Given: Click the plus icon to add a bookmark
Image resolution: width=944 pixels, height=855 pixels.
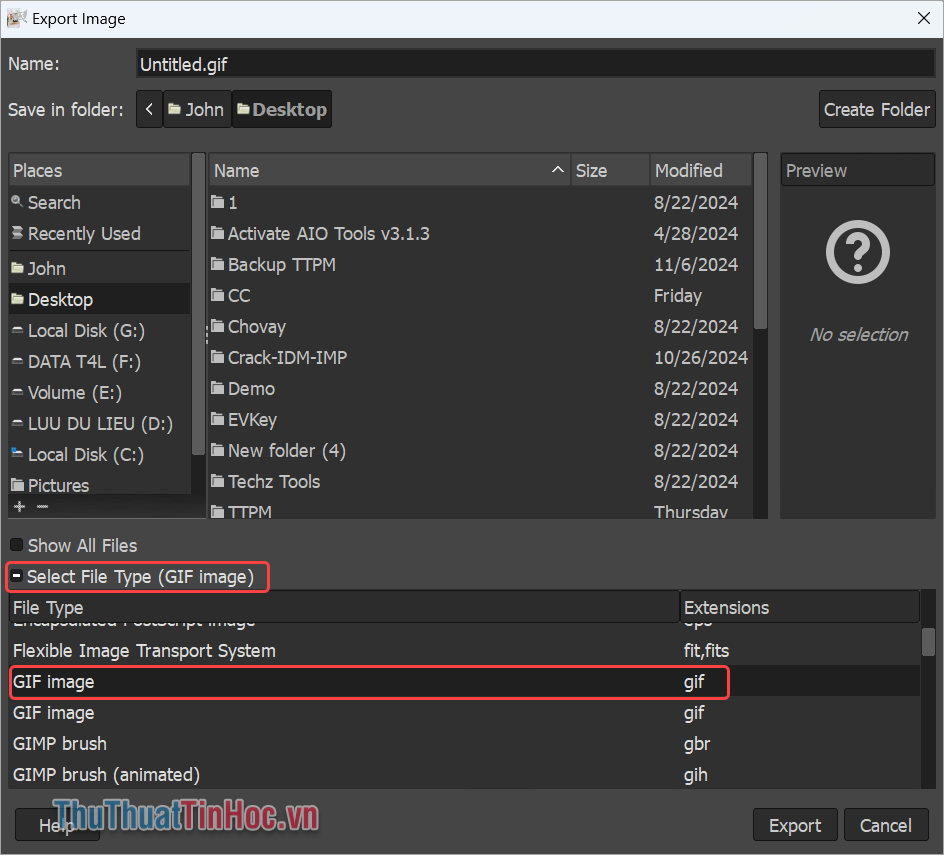Looking at the screenshot, I should click(x=20, y=506).
